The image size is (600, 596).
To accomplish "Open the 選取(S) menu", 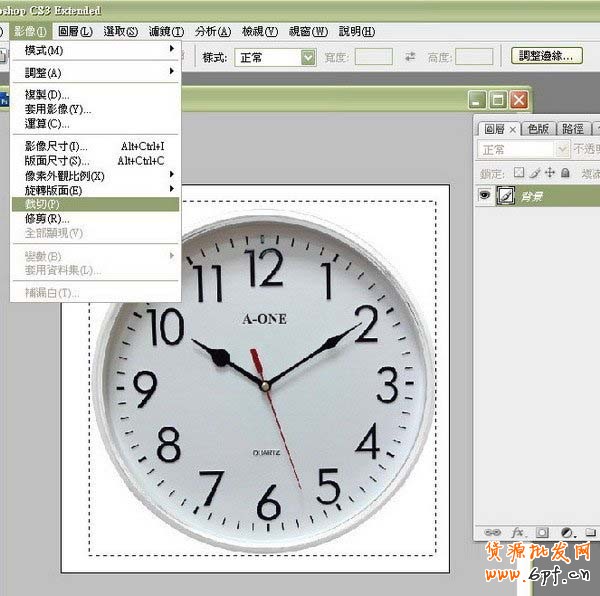I will pos(121,31).
